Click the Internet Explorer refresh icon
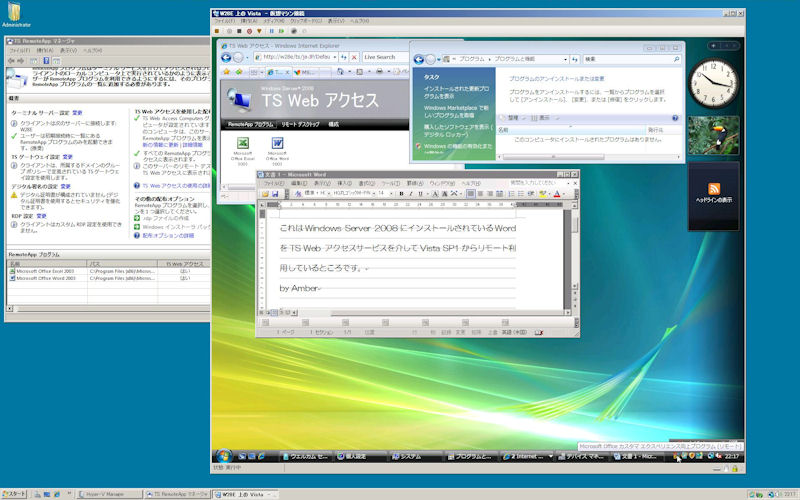This screenshot has width=800, height=500. click(344, 57)
